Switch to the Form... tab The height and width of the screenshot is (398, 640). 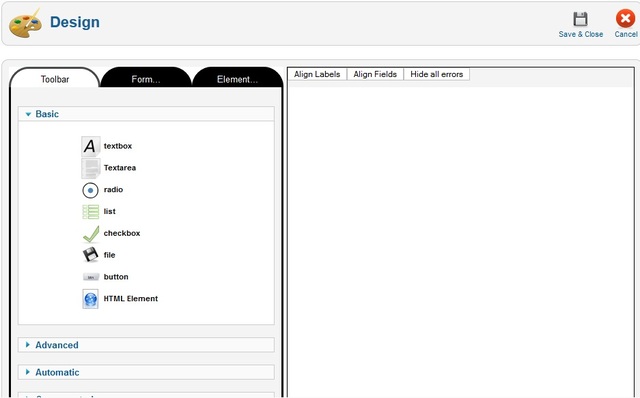146,79
